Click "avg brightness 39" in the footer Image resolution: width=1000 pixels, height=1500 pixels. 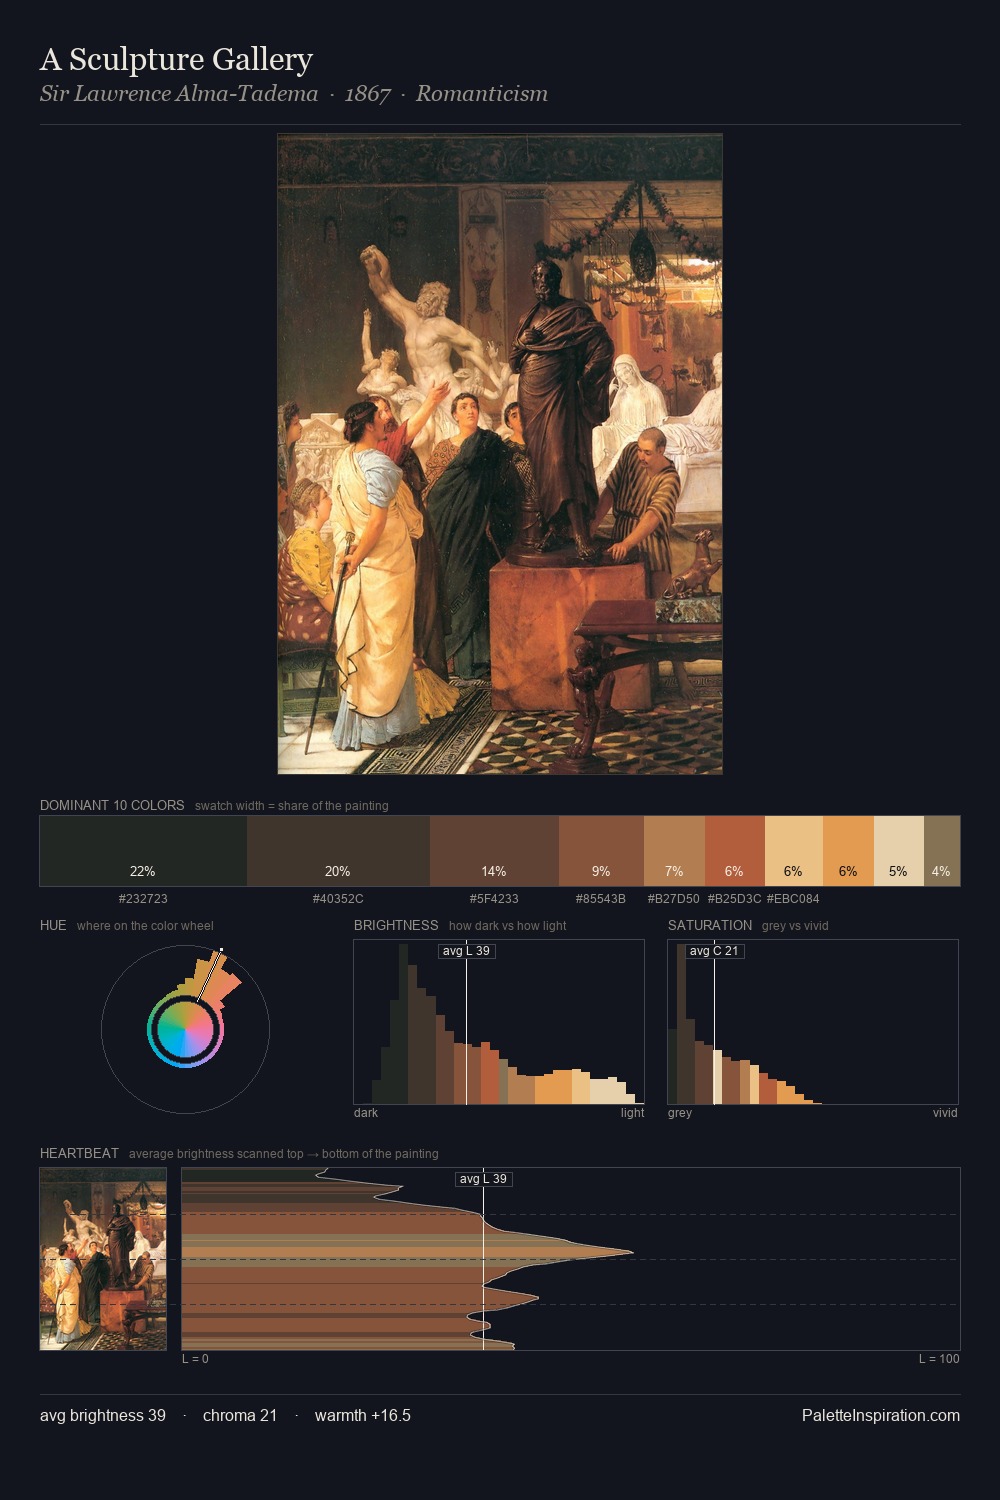pos(103,1415)
